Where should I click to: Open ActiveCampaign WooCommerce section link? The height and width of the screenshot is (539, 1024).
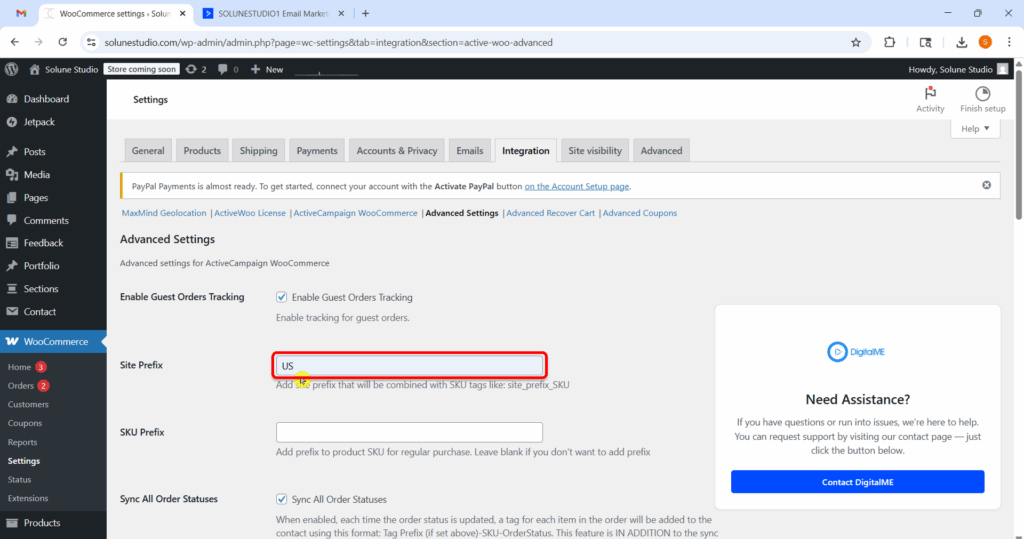[355, 213]
